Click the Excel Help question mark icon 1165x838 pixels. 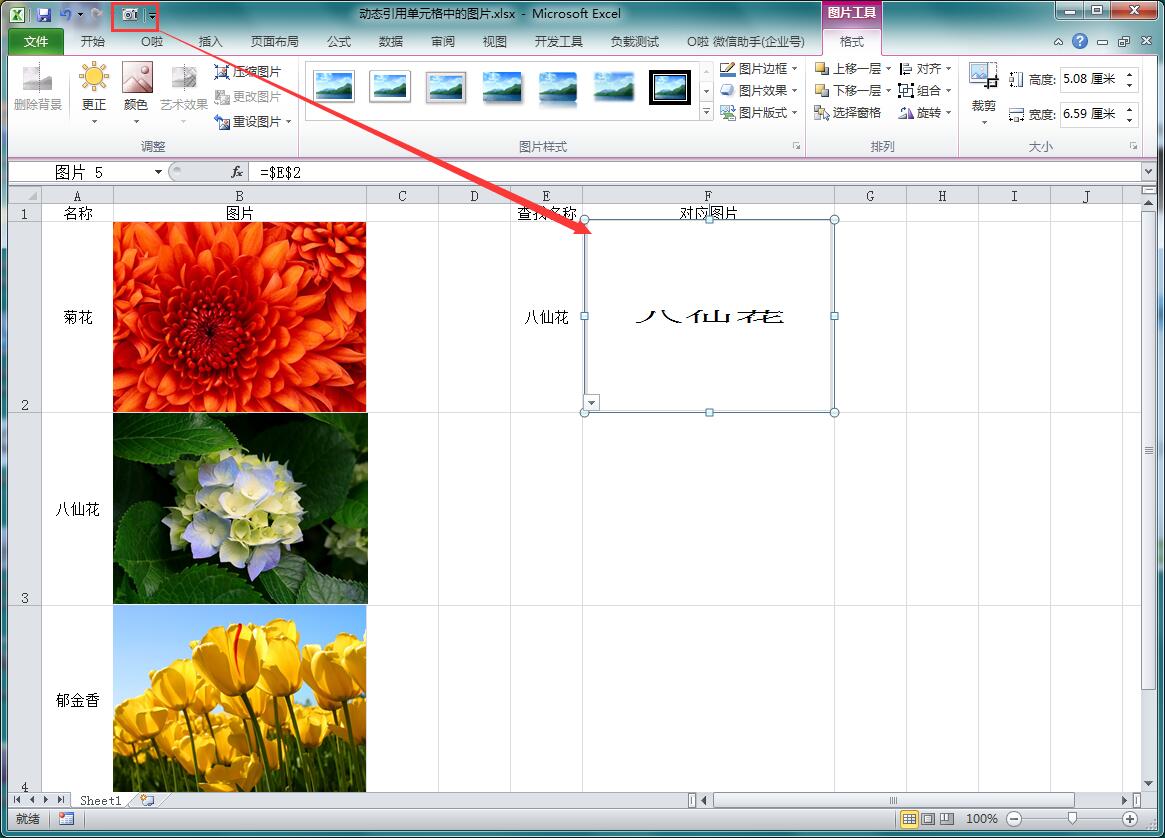(x=1080, y=42)
